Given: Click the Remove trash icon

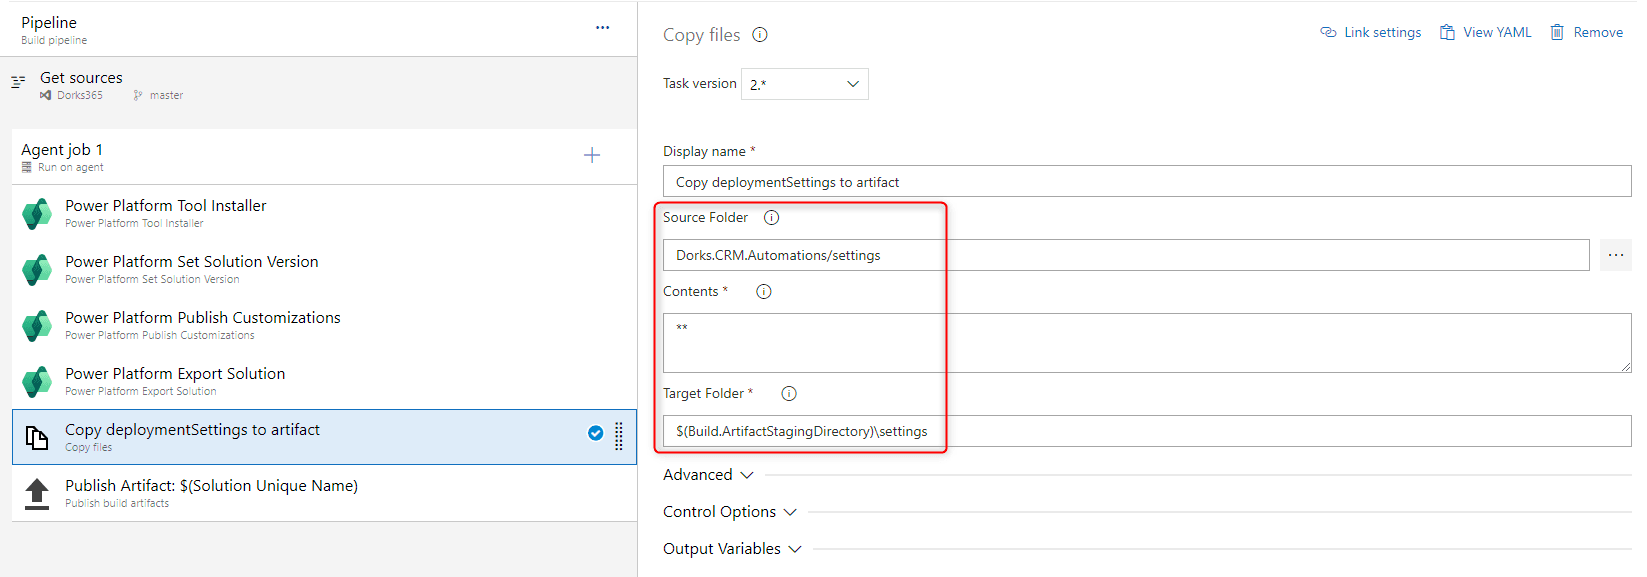Looking at the screenshot, I should pyautogui.click(x=1557, y=32).
